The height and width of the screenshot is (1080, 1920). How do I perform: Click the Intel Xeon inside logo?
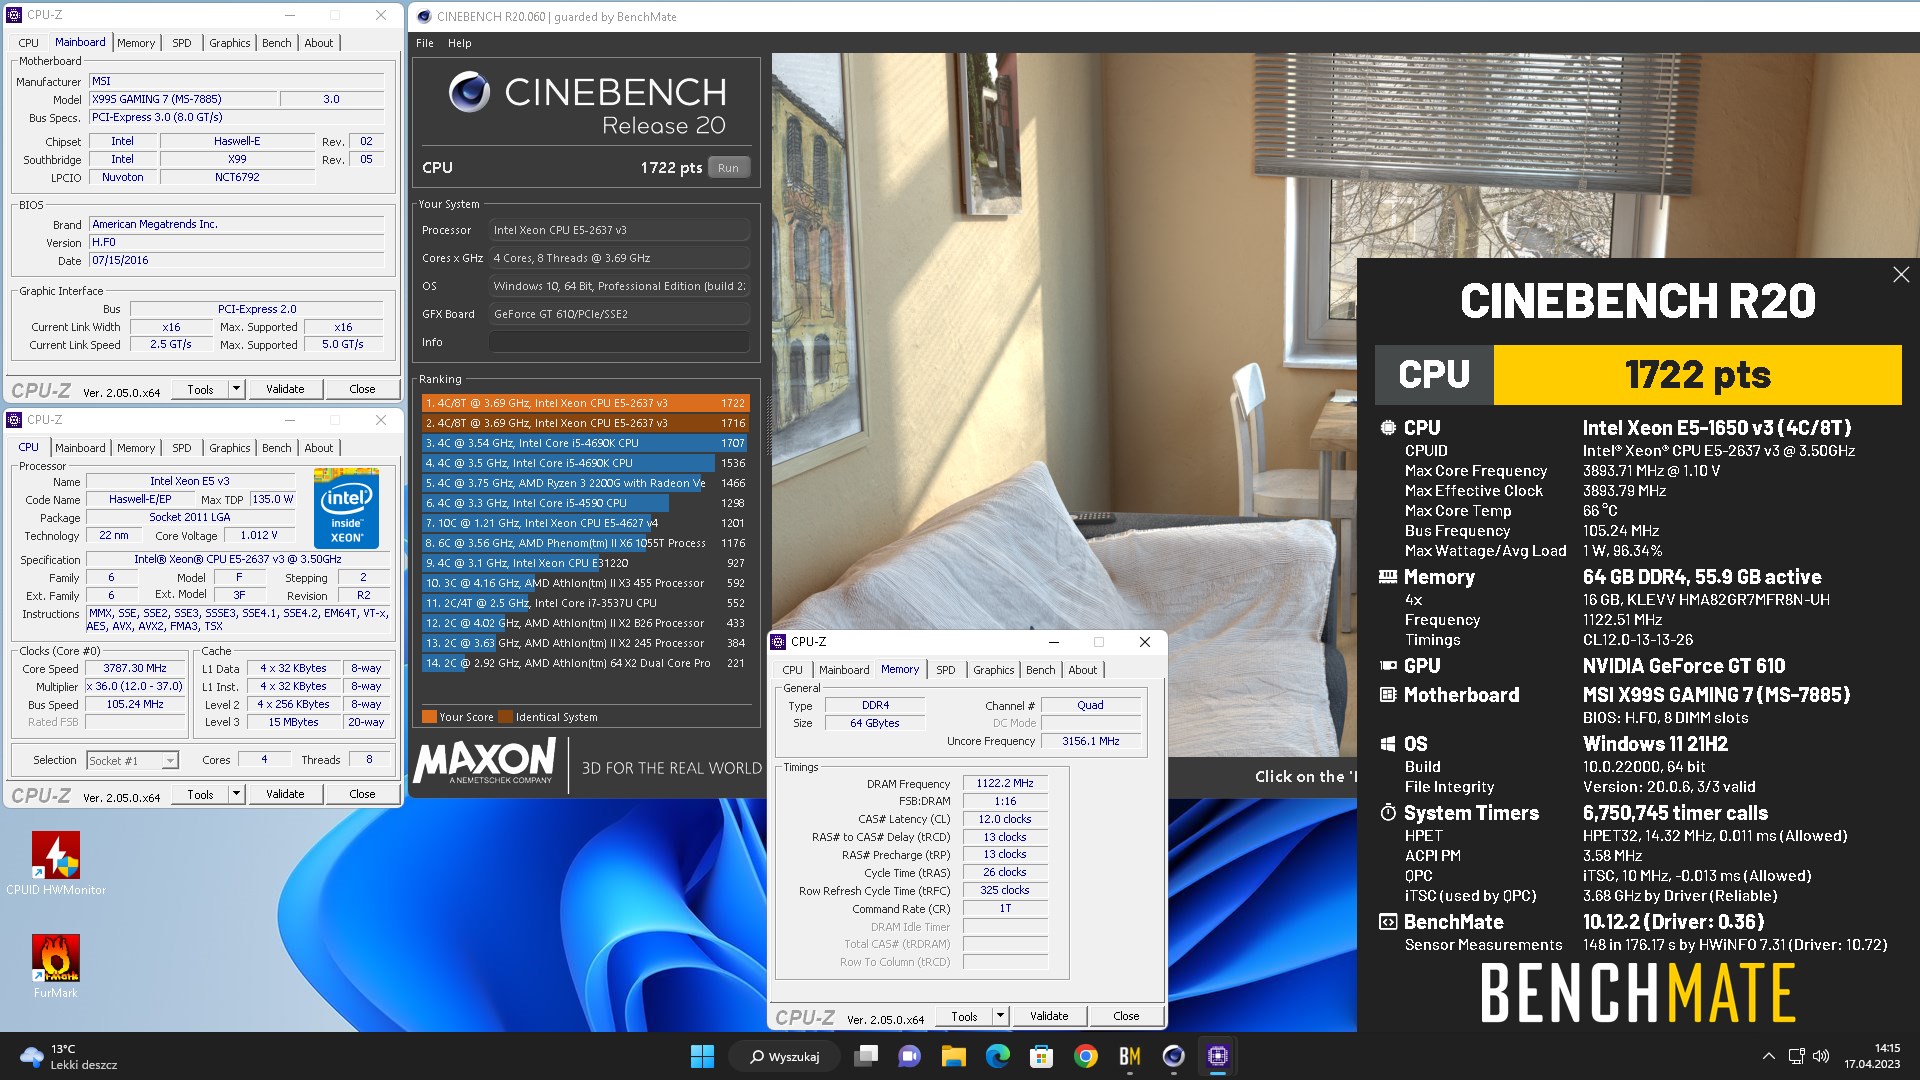pos(346,509)
